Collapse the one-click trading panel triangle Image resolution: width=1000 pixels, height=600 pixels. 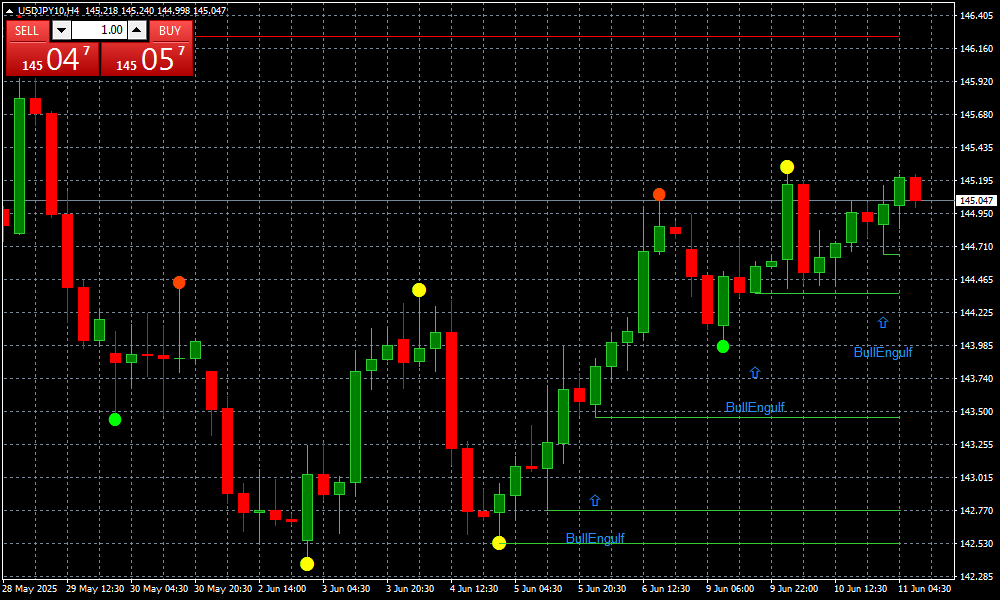pos(10,10)
